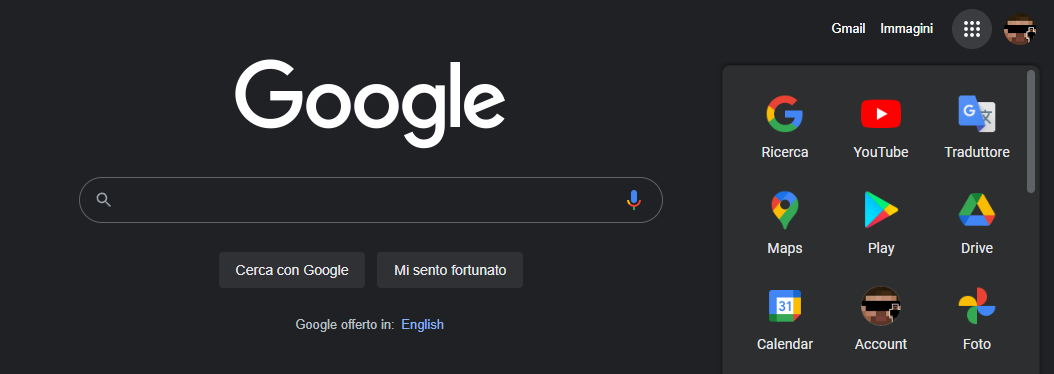
Task: Open Calendar from the apps panel
Action: (x=784, y=320)
